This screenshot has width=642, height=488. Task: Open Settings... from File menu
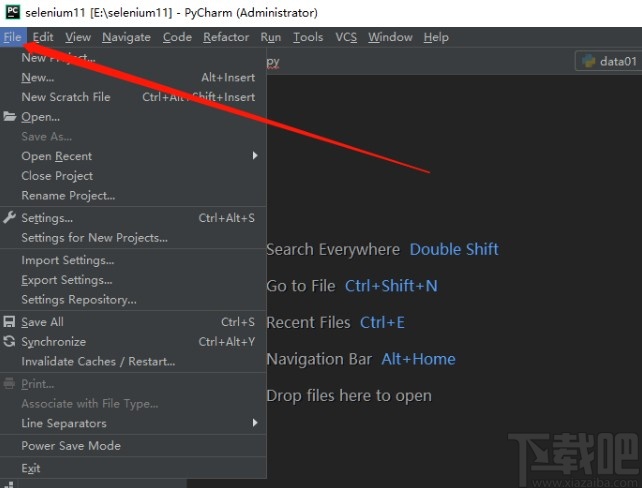[133, 218]
